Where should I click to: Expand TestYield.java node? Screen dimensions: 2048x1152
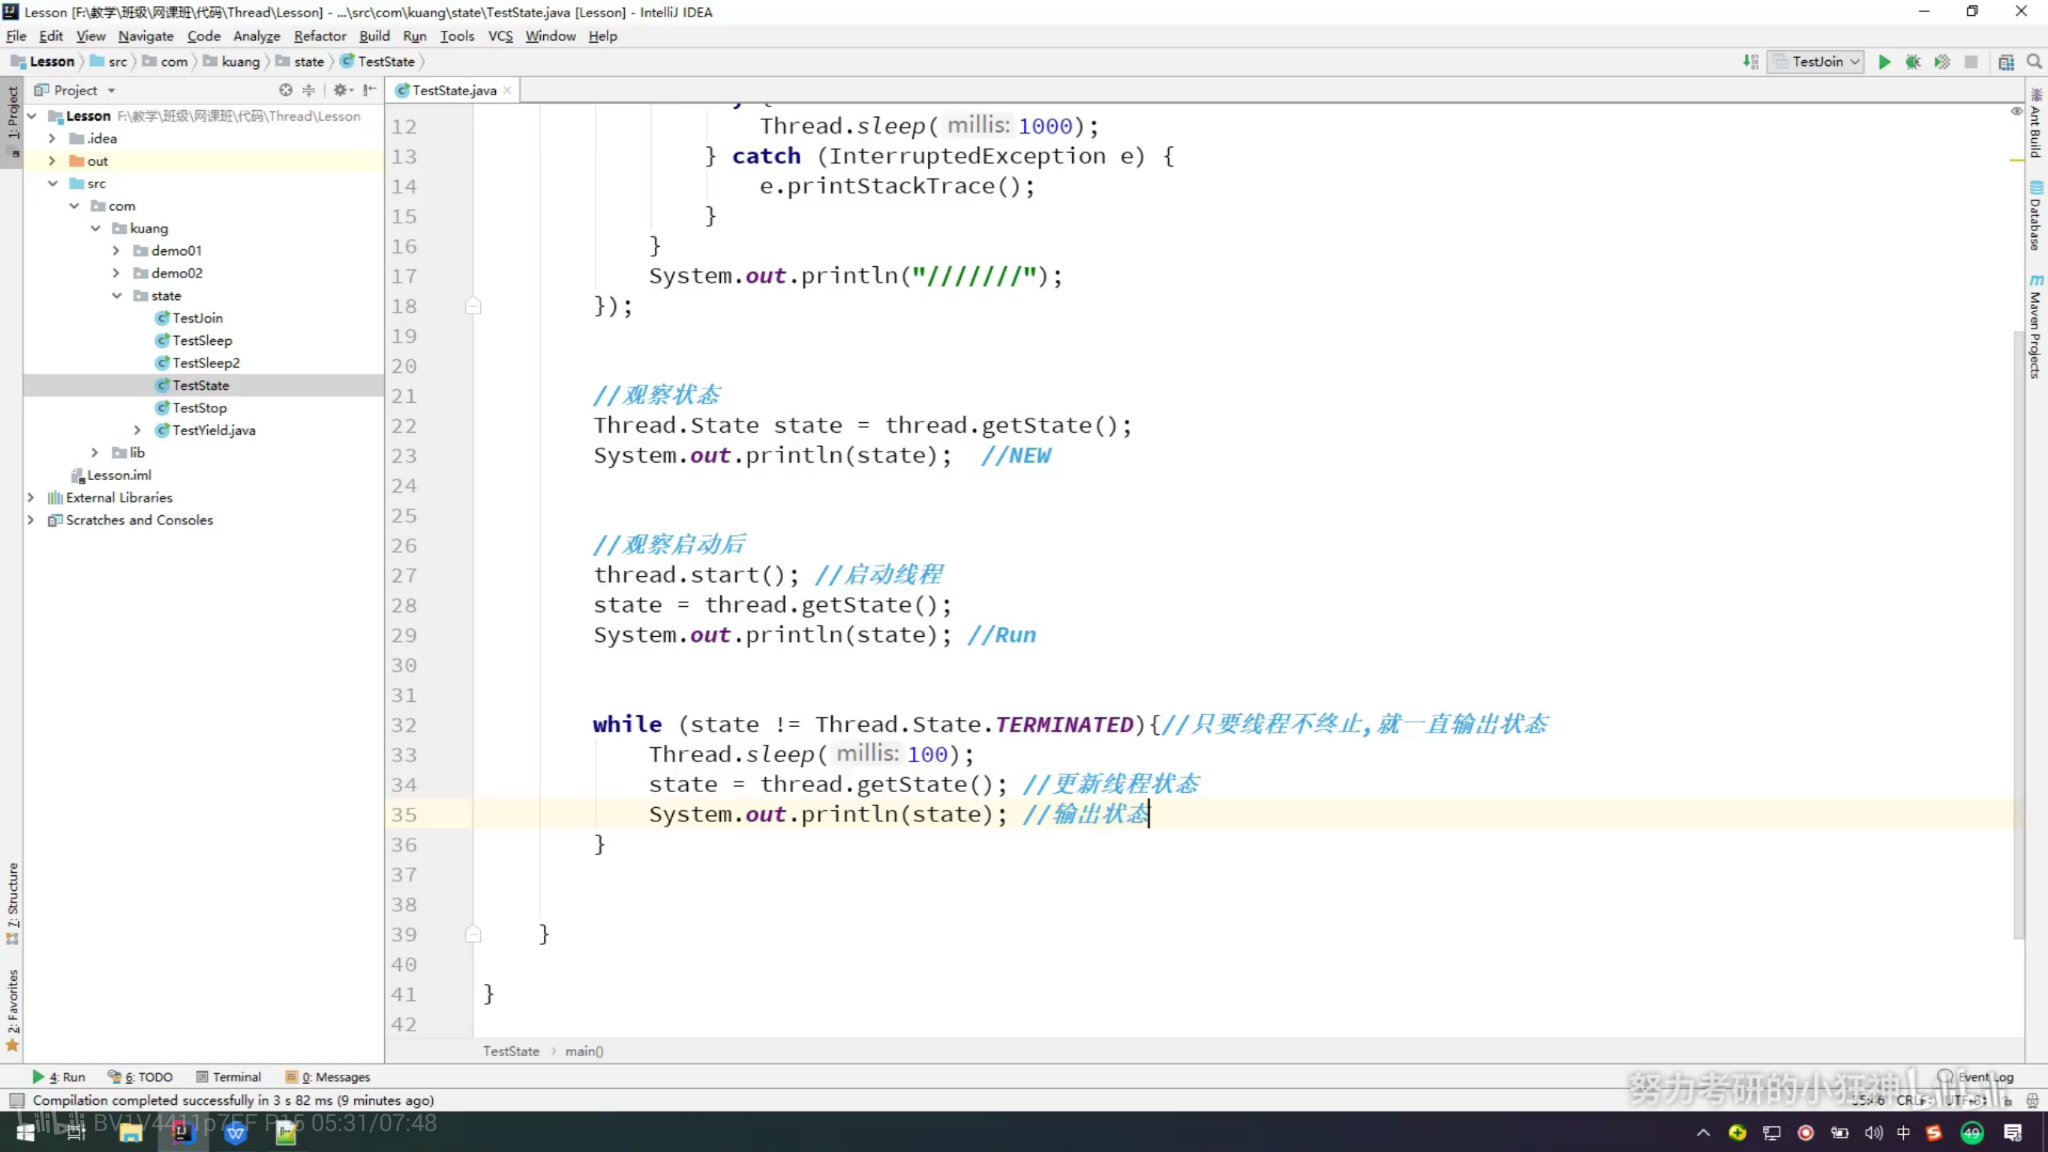click(138, 430)
